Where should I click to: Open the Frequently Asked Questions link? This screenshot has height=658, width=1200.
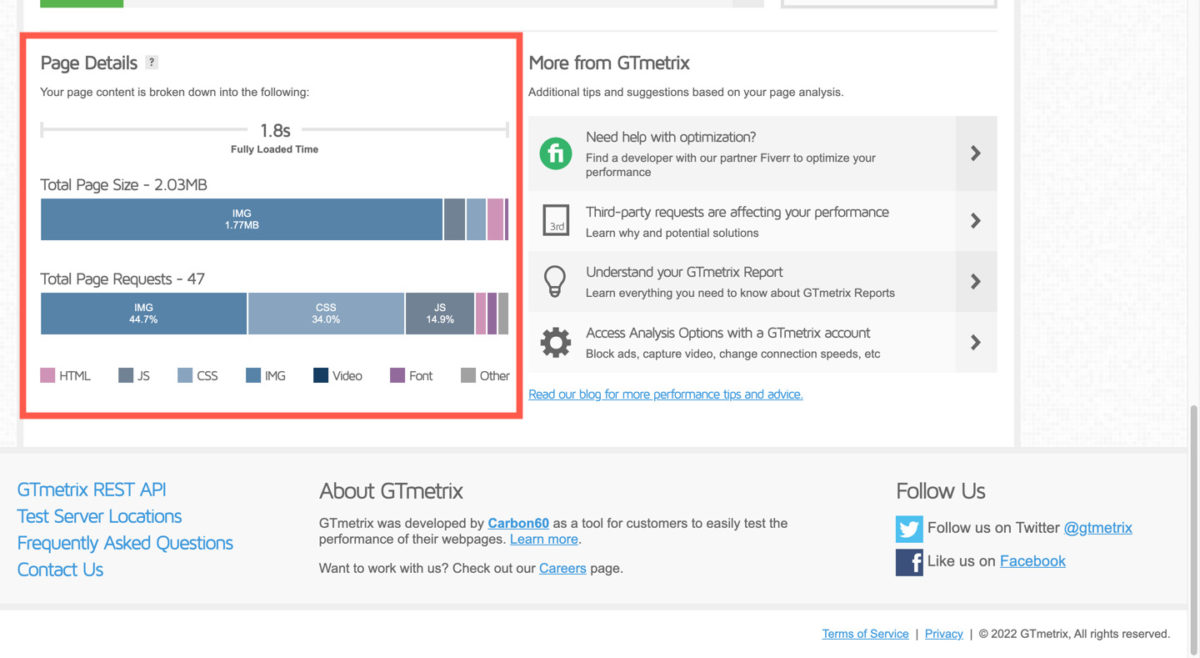pyautogui.click(x=125, y=543)
